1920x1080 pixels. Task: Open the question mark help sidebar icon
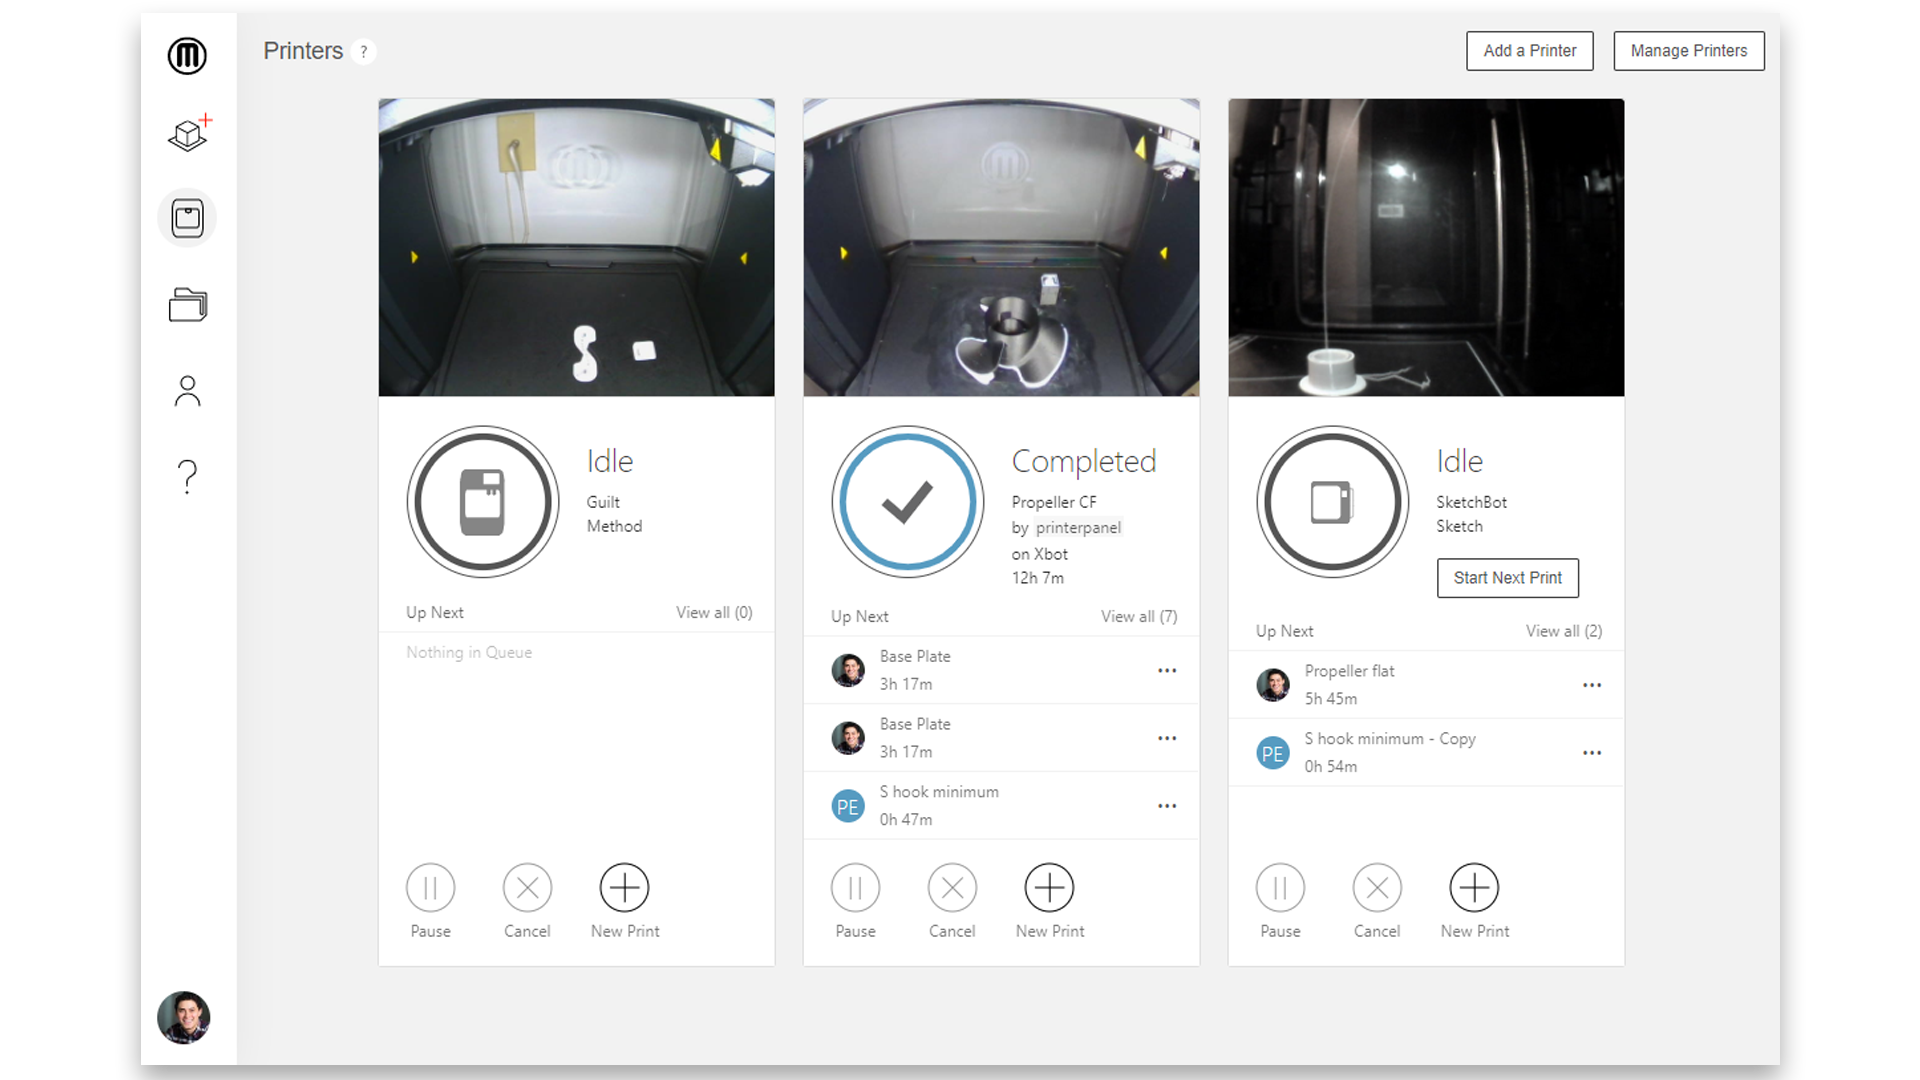pyautogui.click(x=187, y=477)
